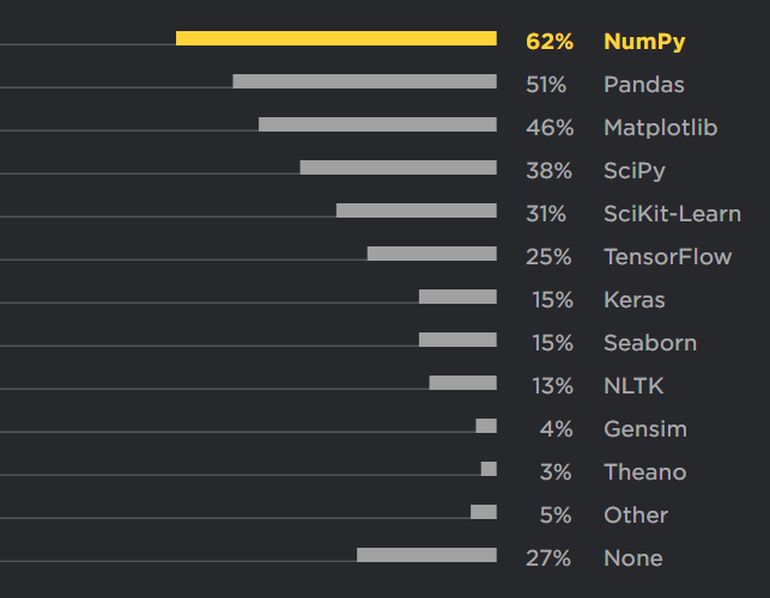Click the 62% value for NumPy
Image resolution: width=770 pixels, height=598 pixels.
pyautogui.click(x=549, y=42)
